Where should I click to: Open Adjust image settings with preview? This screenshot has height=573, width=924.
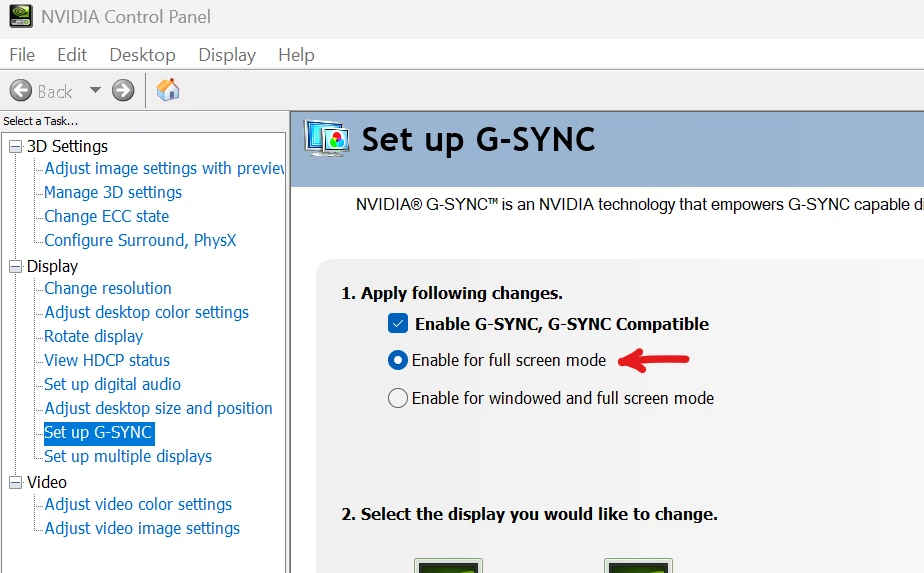164,169
